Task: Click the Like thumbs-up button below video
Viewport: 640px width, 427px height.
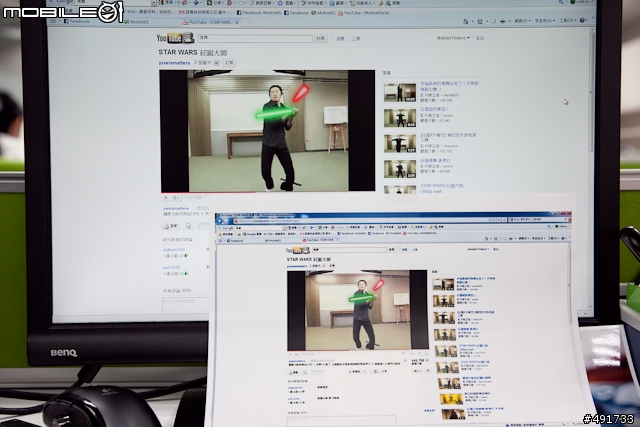Action: click(x=171, y=226)
